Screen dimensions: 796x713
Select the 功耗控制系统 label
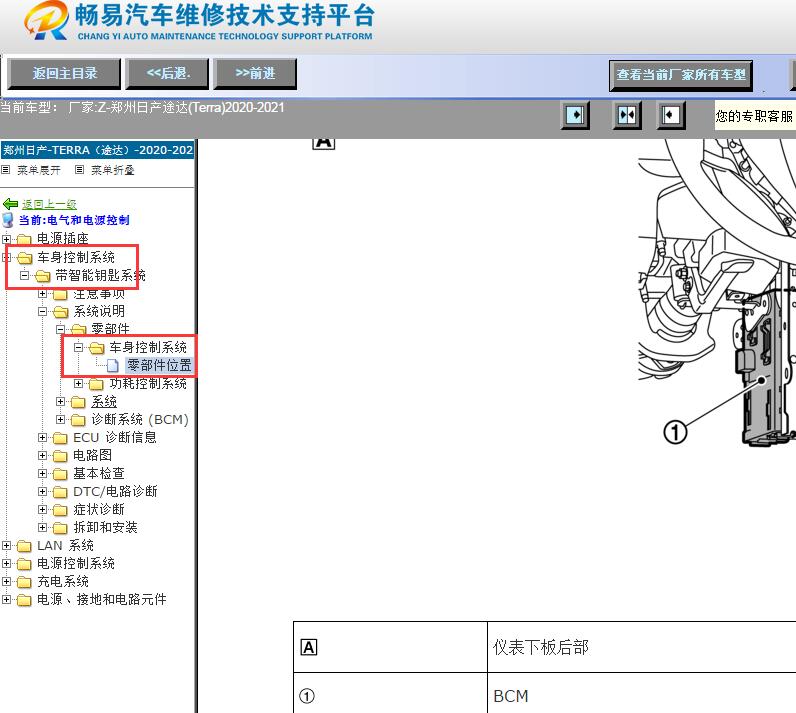[148, 384]
